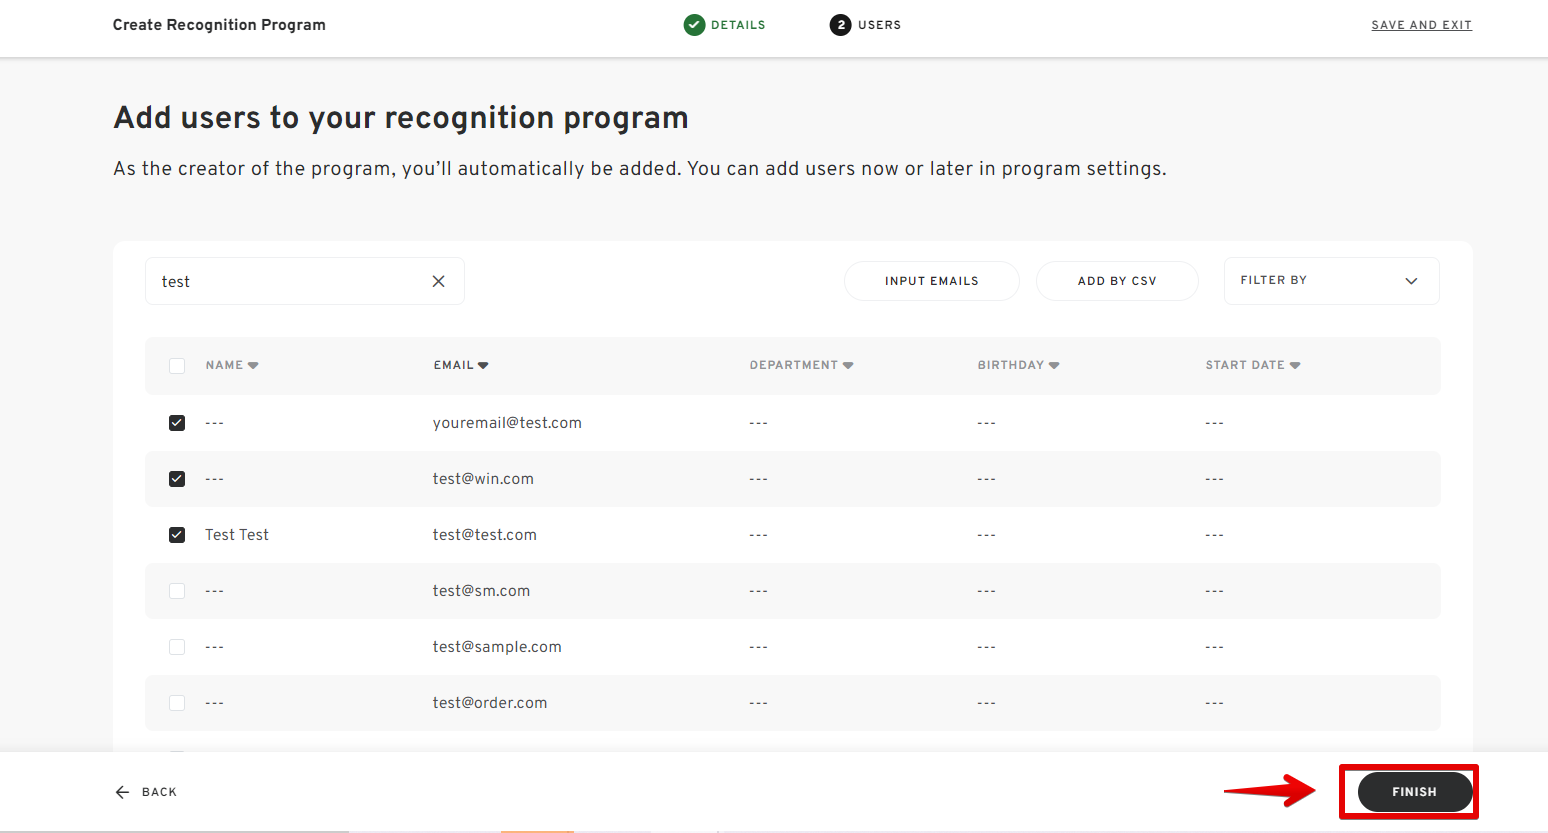Click the sort arrow on the BIRTHDAY column
This screenshot has height=833, width=1548.
pos(1054,365)
